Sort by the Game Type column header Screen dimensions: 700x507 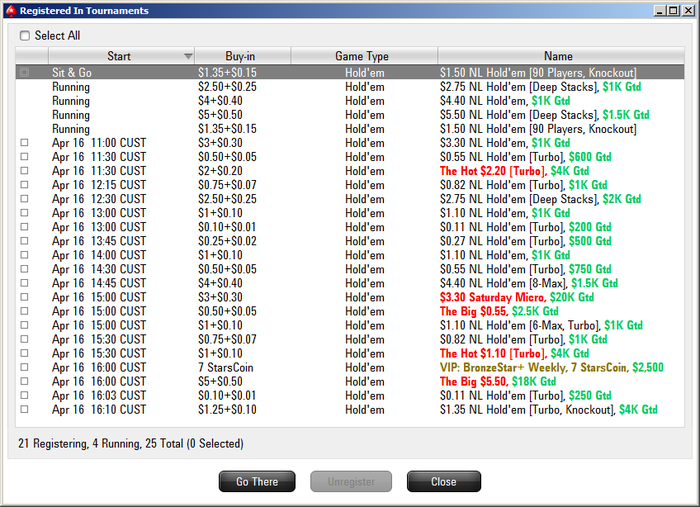[364, 56]
